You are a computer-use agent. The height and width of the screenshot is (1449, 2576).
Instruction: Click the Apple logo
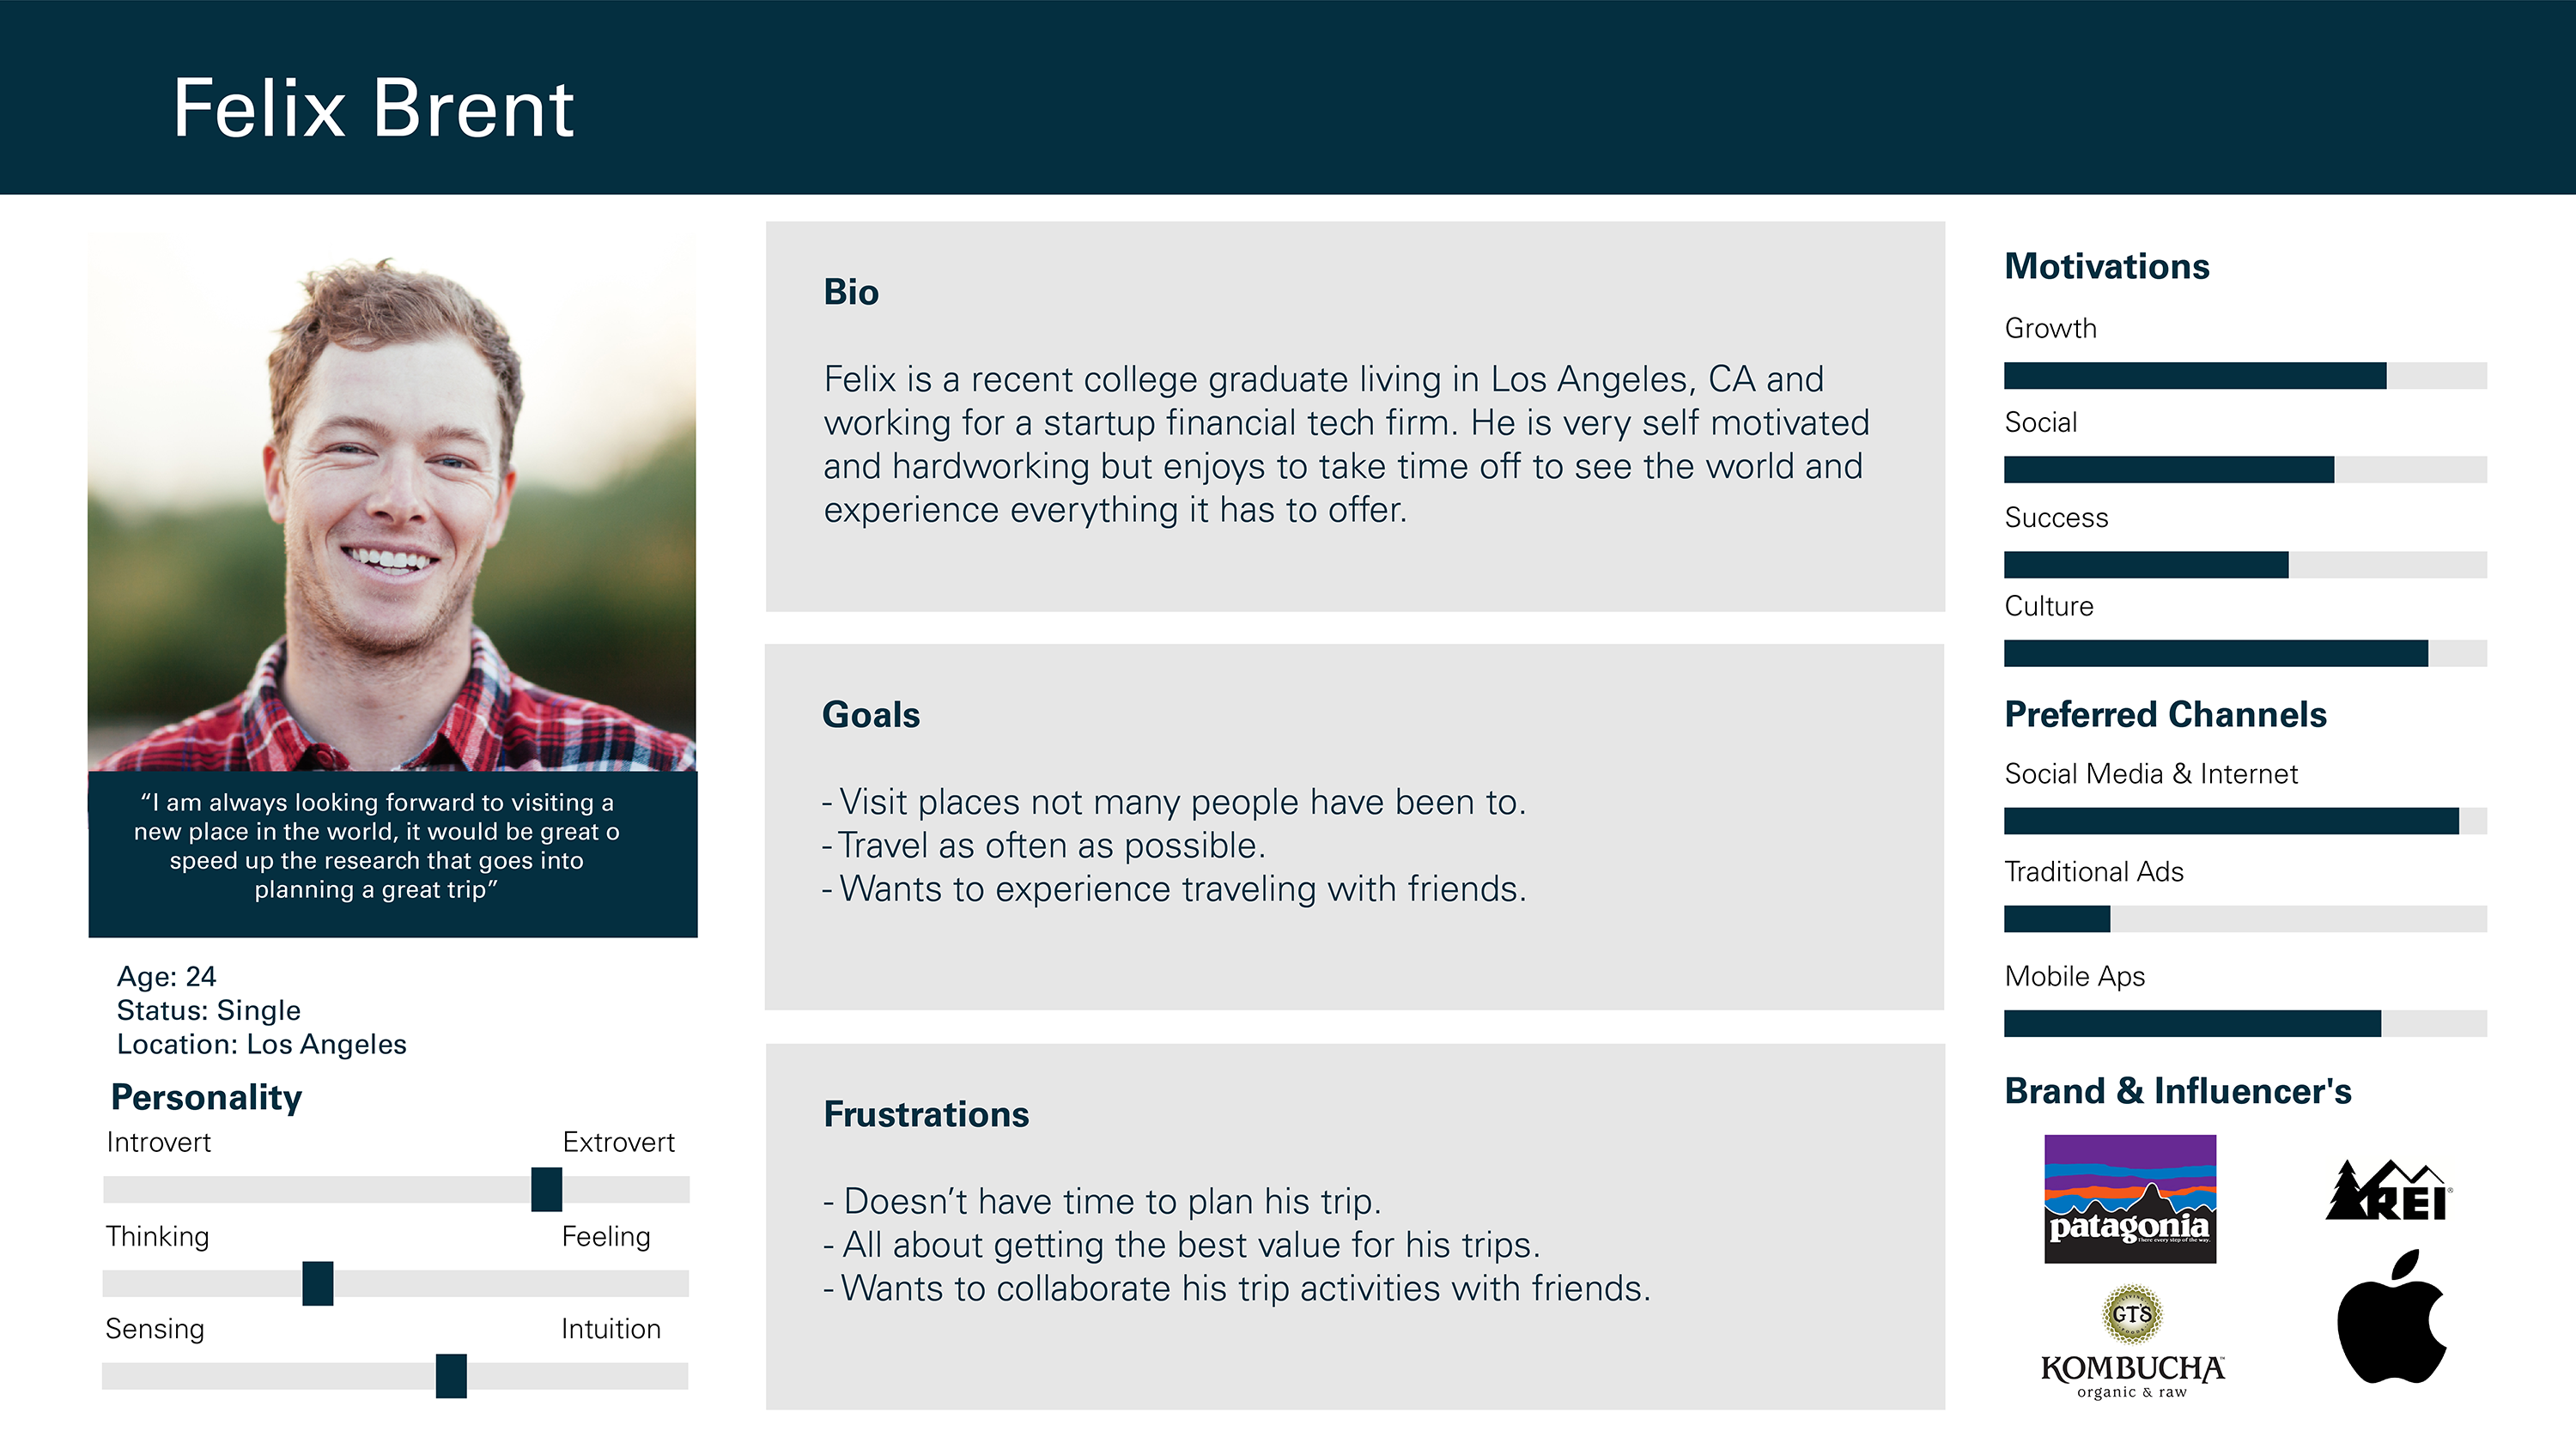(x=2392, y=1316)
